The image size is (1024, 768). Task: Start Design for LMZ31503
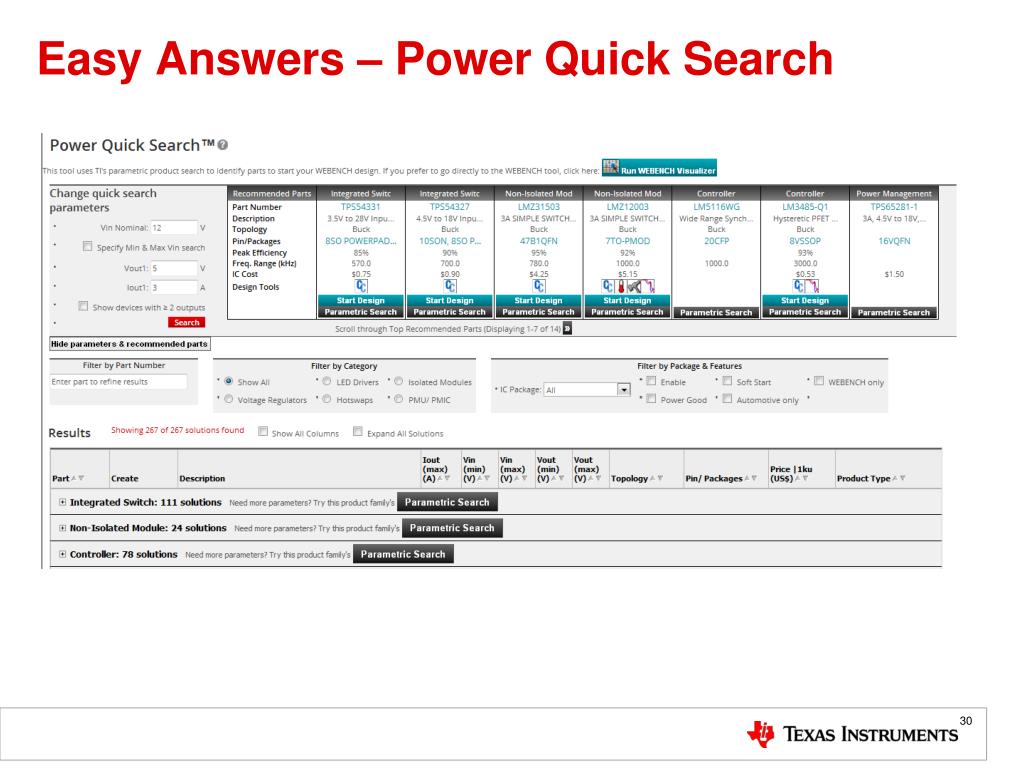pyautogui.click(x=538, y=300)
